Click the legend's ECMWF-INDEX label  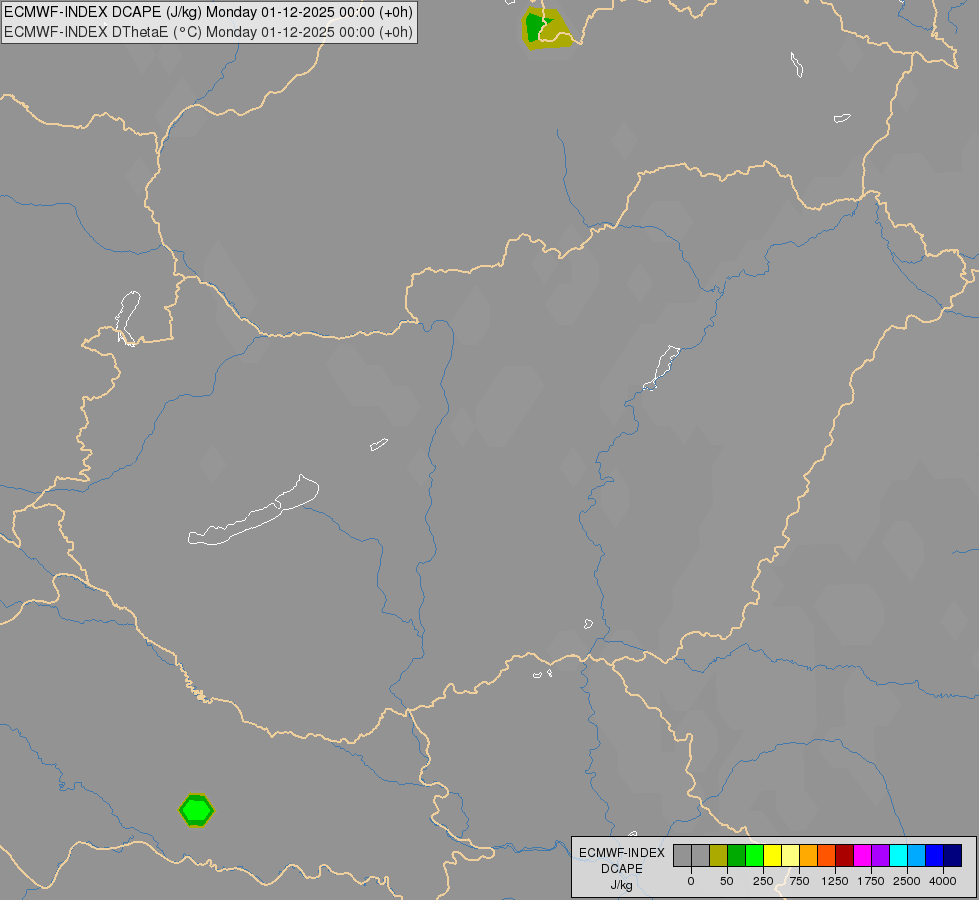click(x=622, y=853)
